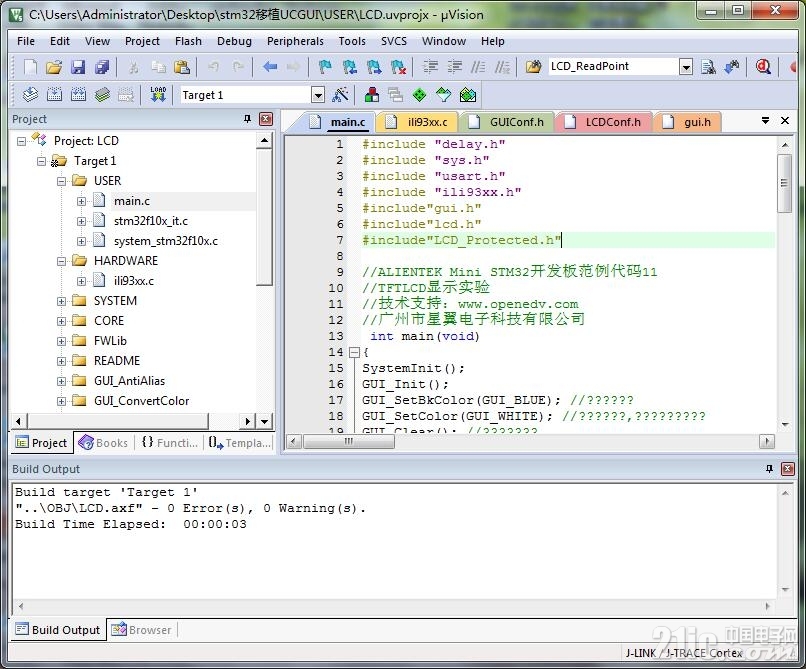Open the Project menu
This screenshot has height=669, width=806.
tap(142, 41)
